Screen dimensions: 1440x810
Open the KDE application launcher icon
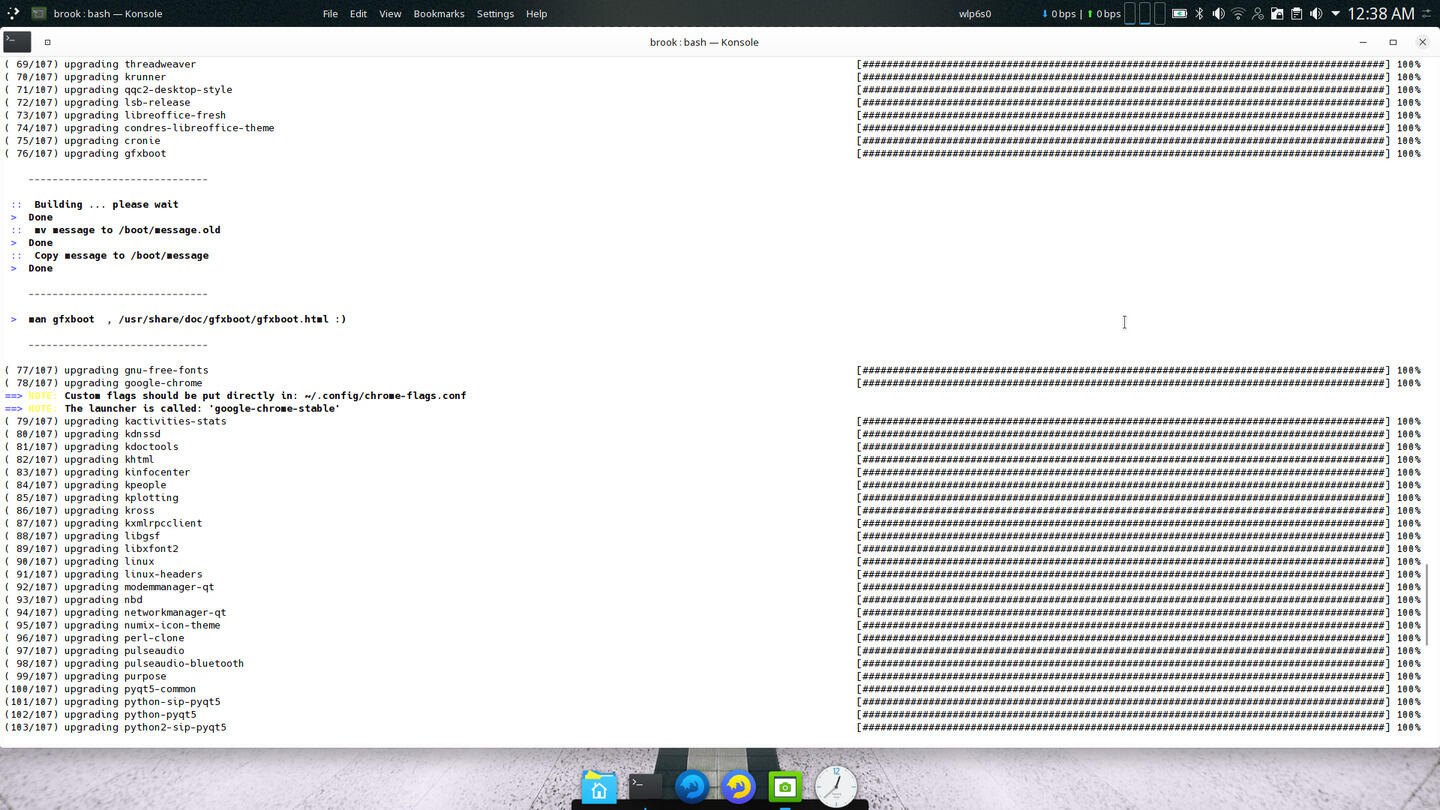point(13,13)
